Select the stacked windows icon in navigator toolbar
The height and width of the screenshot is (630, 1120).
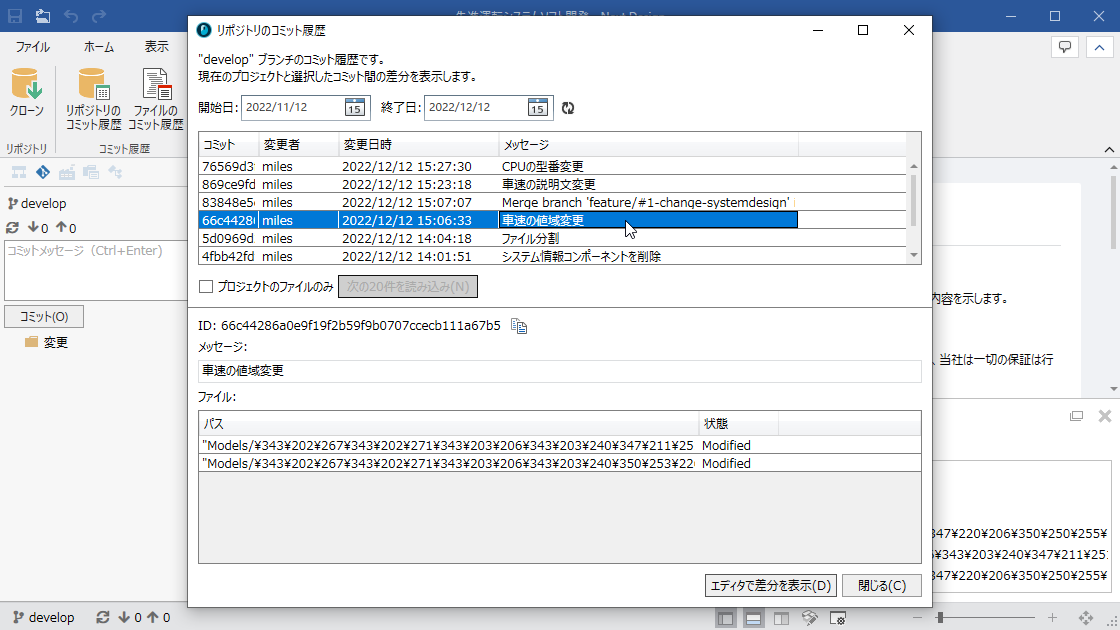(x=91, y=172)
